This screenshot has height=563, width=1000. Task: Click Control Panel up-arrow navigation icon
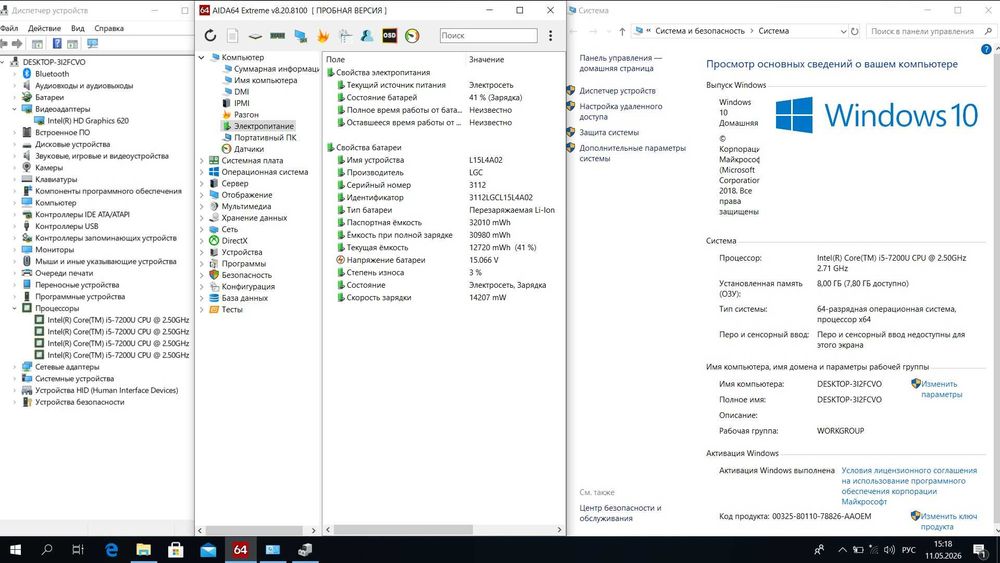point(622,31)
